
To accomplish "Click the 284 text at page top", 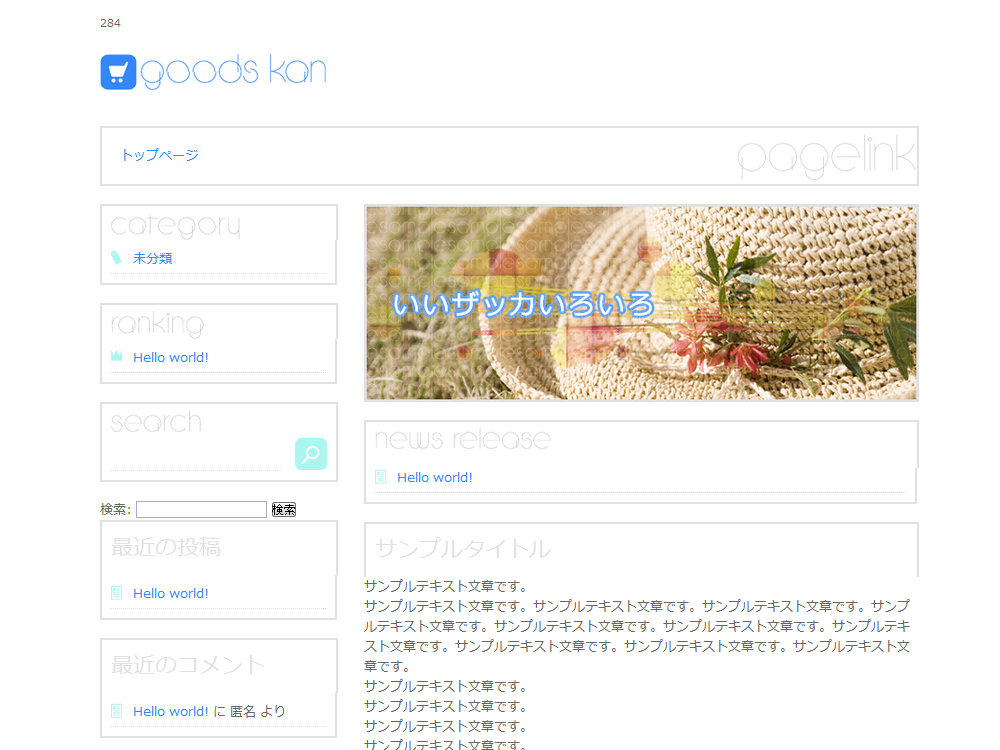I will (110, 23).
